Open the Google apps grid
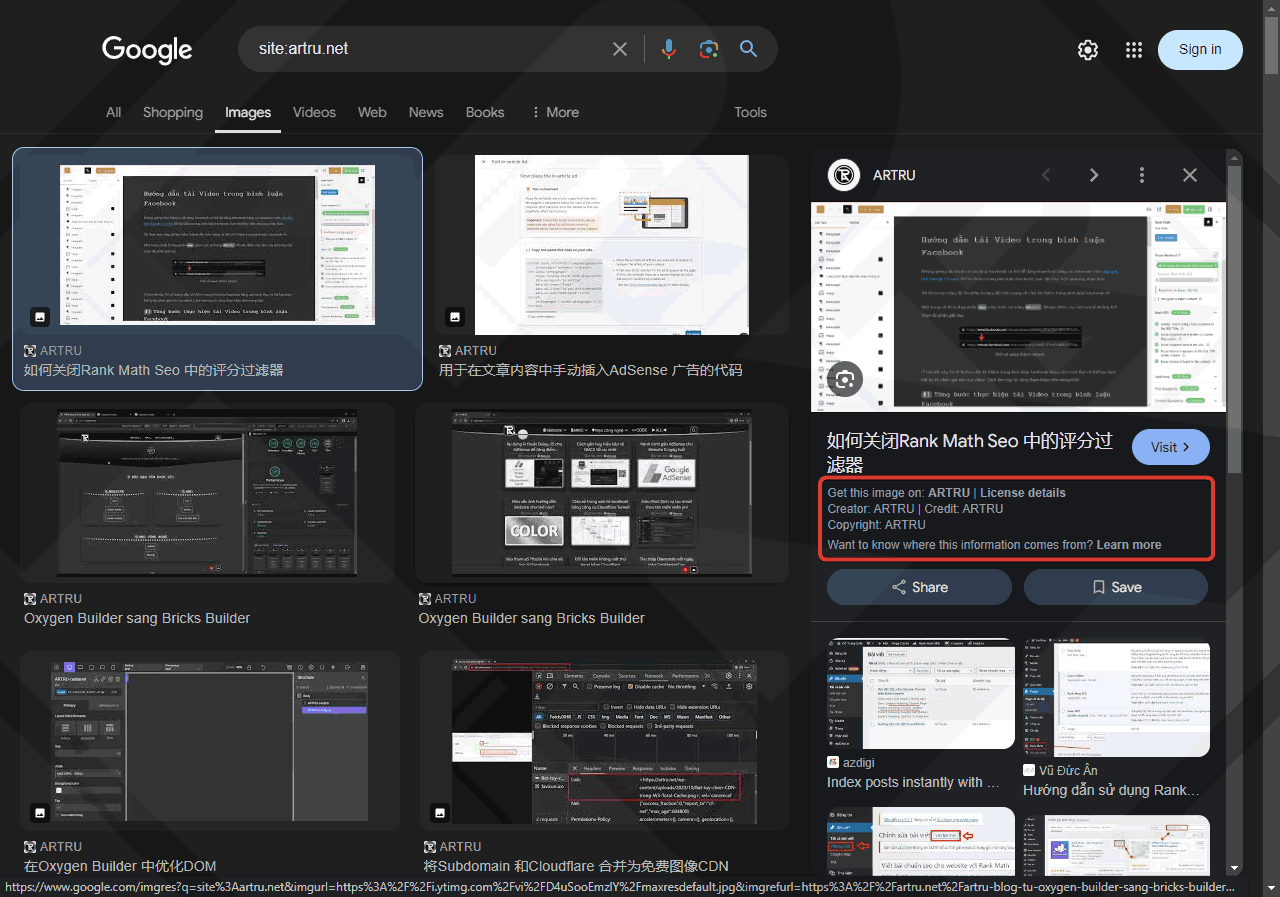Image resolution: width=1280 pixels, height=897 pixels. [1134, 50]
